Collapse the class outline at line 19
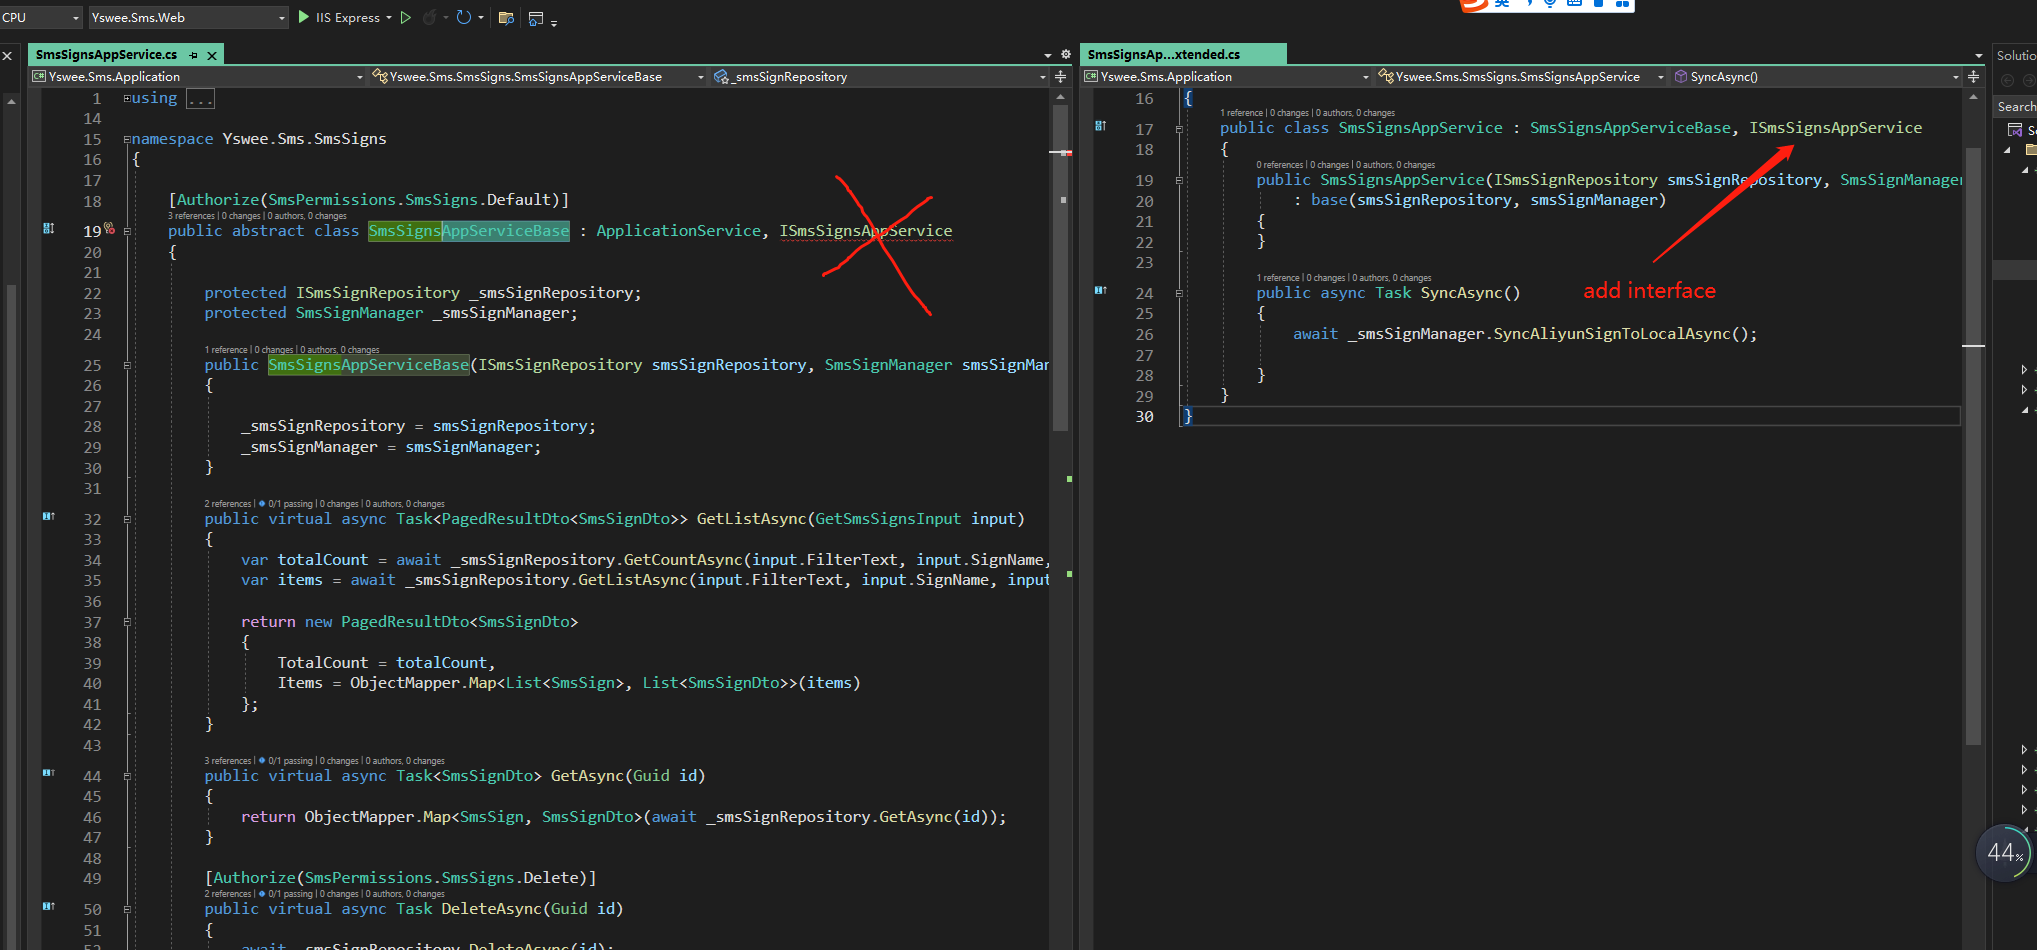This screenshot has width=2037, height=950. pos(127,231)
